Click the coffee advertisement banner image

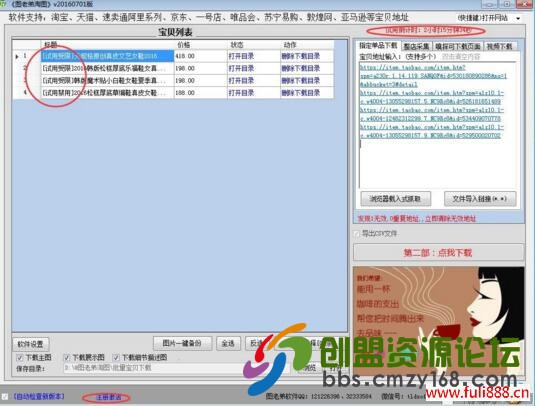[438, 321]
